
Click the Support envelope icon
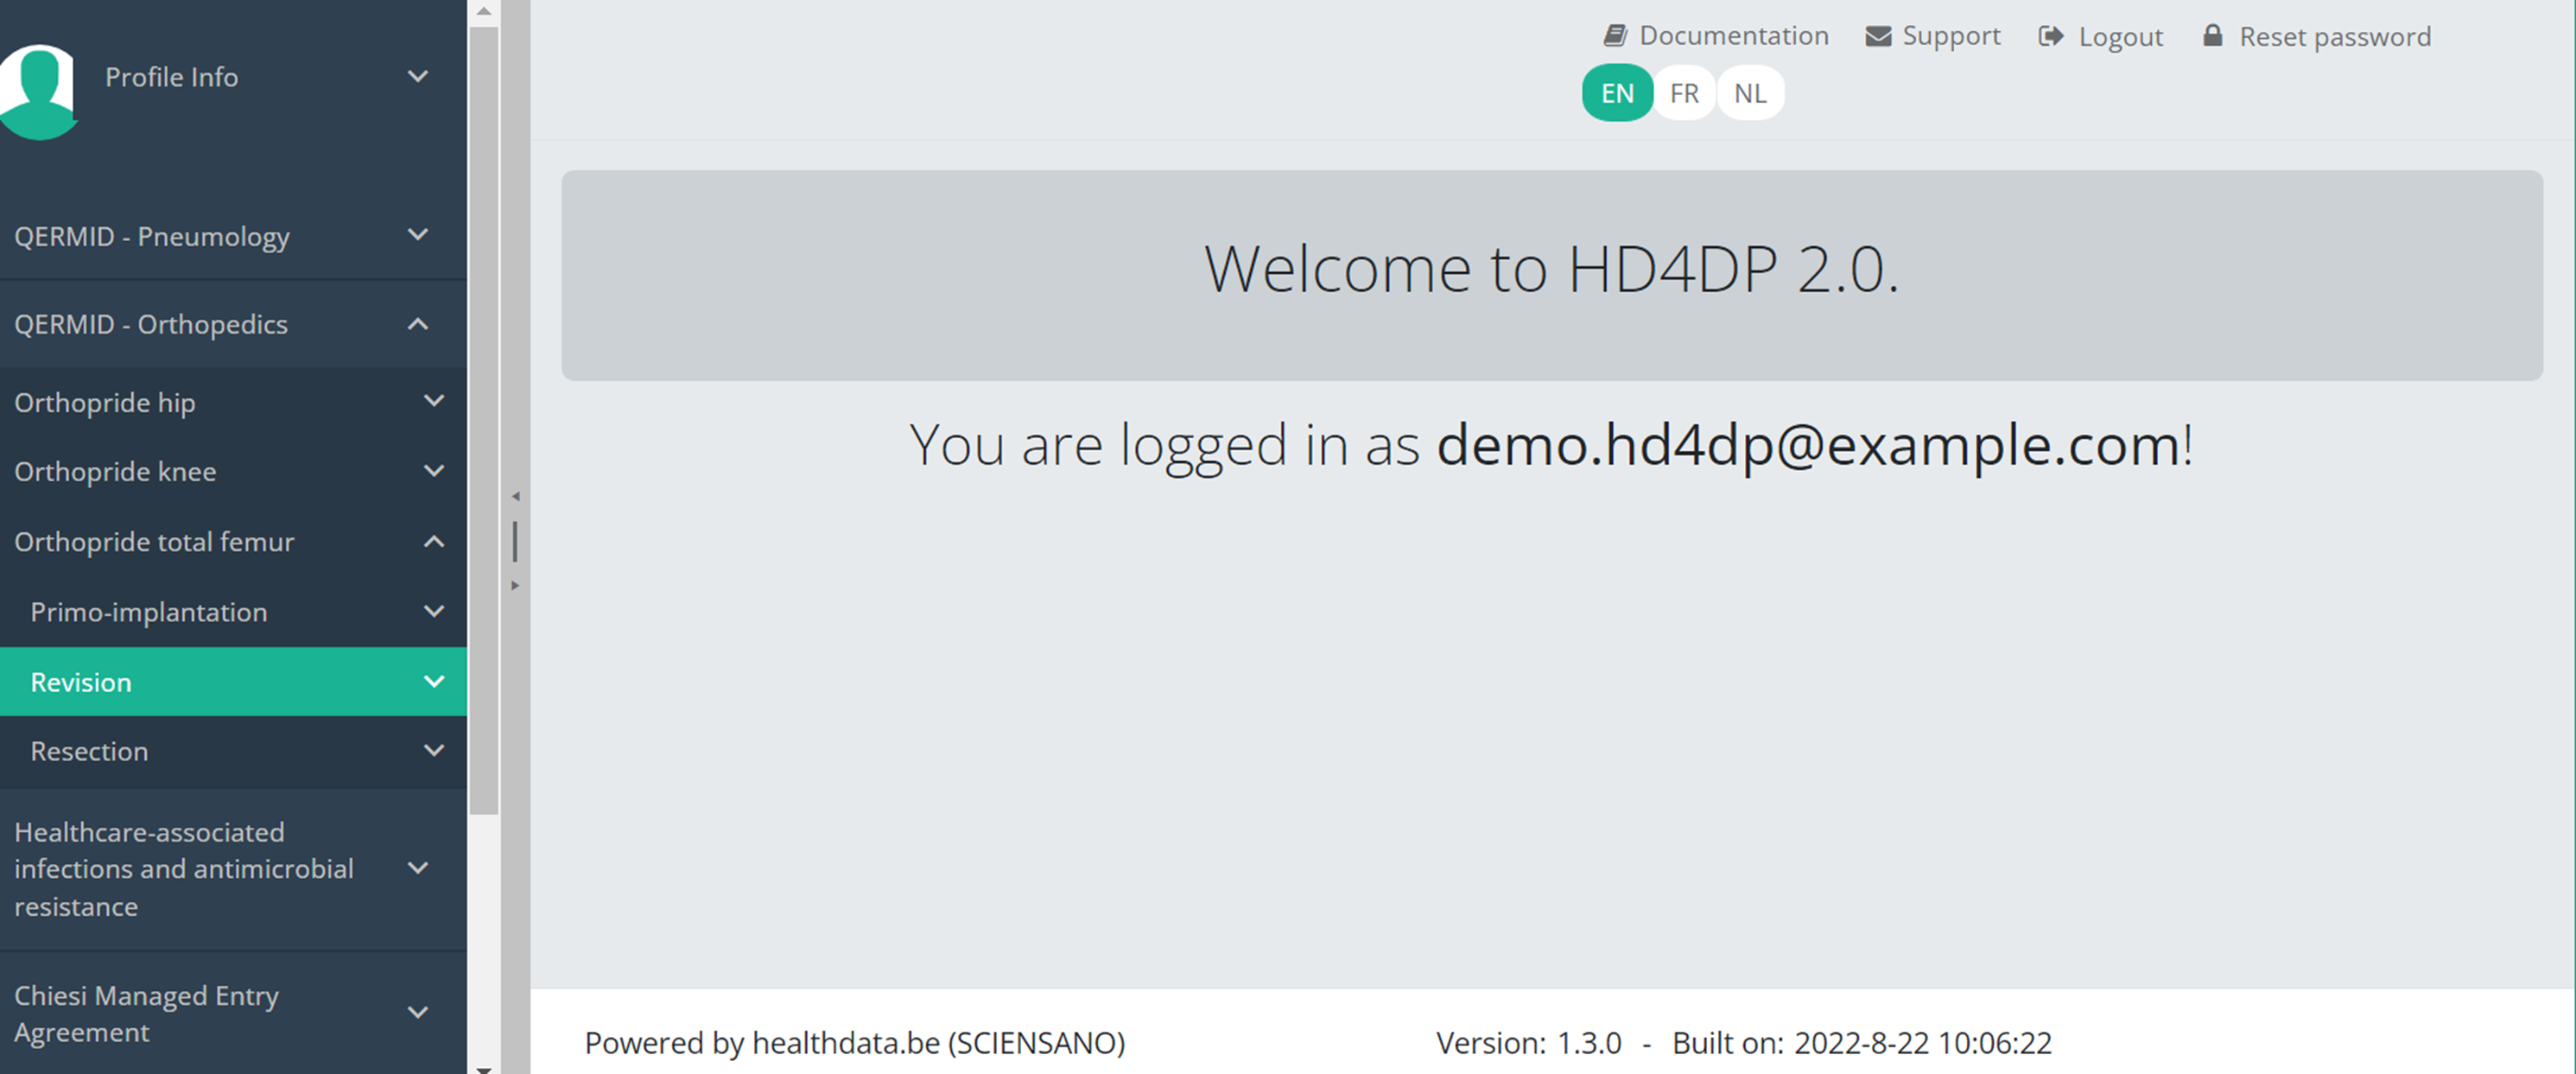pyautogui.click(x=1878, y=36)
